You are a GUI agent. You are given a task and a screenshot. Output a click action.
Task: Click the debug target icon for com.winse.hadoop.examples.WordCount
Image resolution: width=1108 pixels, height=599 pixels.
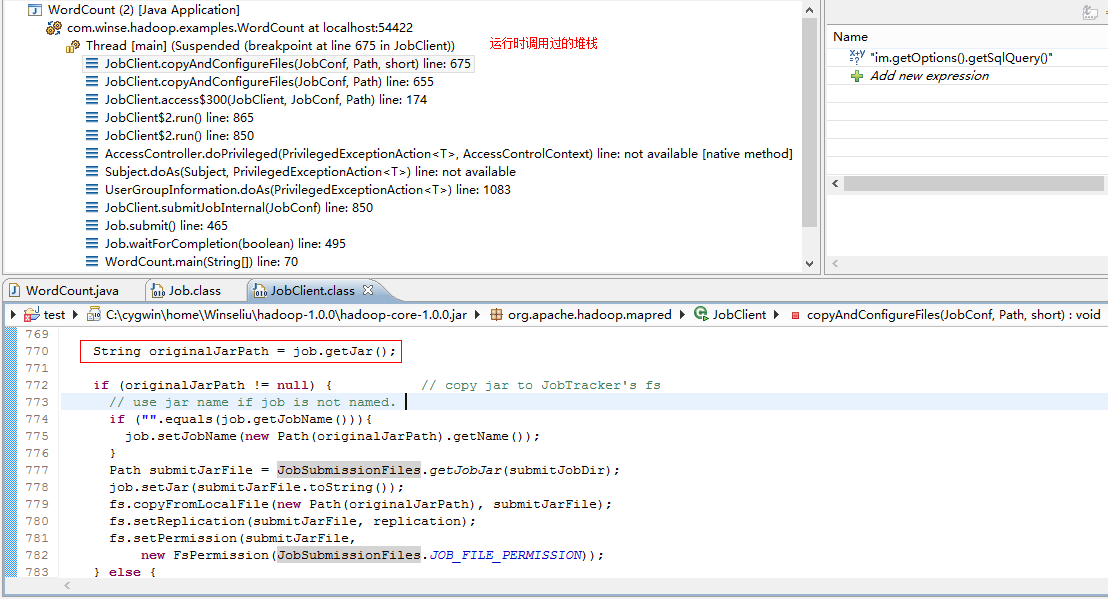[54, 28]
